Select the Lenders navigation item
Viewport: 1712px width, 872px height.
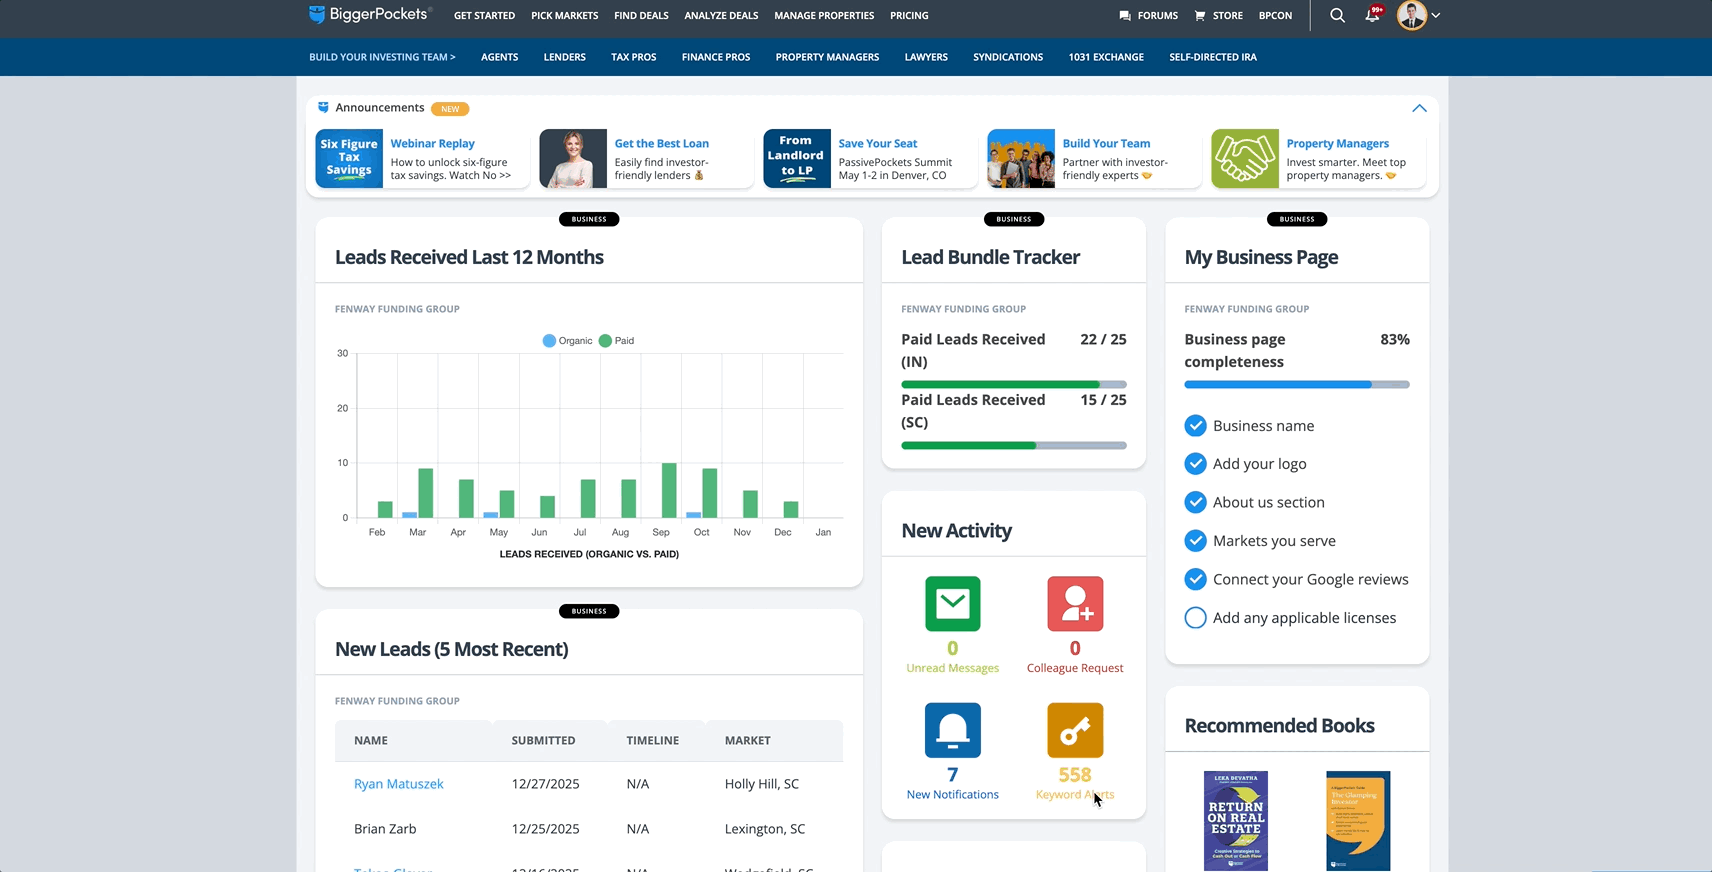pyautogui.click(x=564, y=57)
